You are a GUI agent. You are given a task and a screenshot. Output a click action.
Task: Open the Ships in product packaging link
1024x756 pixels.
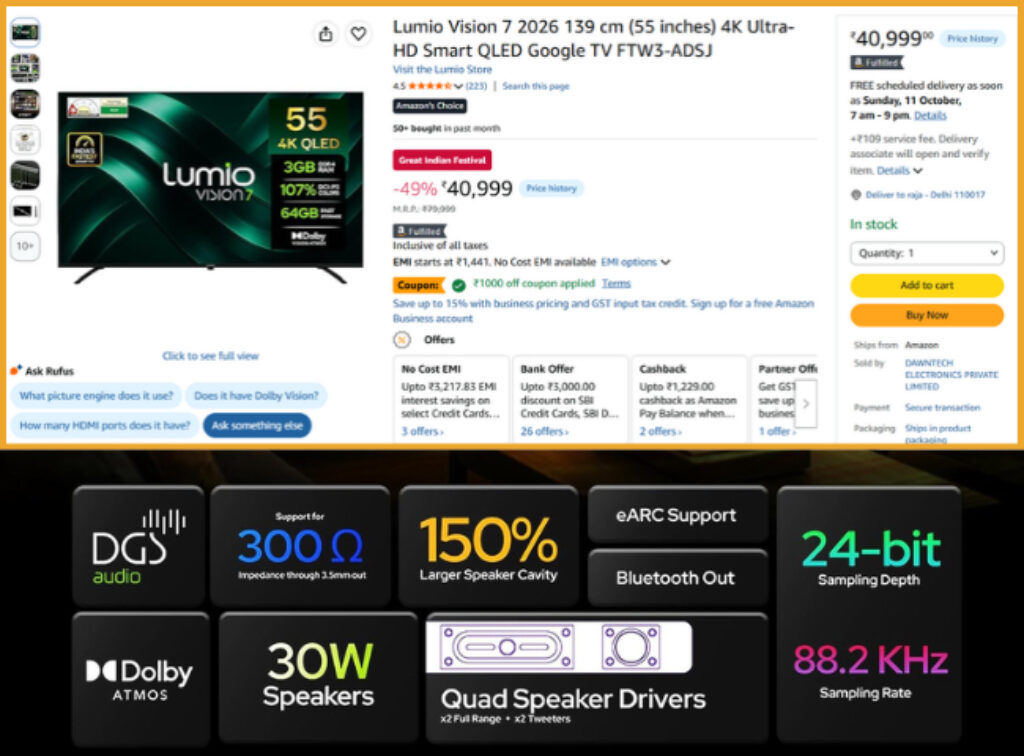pos(938,433)
